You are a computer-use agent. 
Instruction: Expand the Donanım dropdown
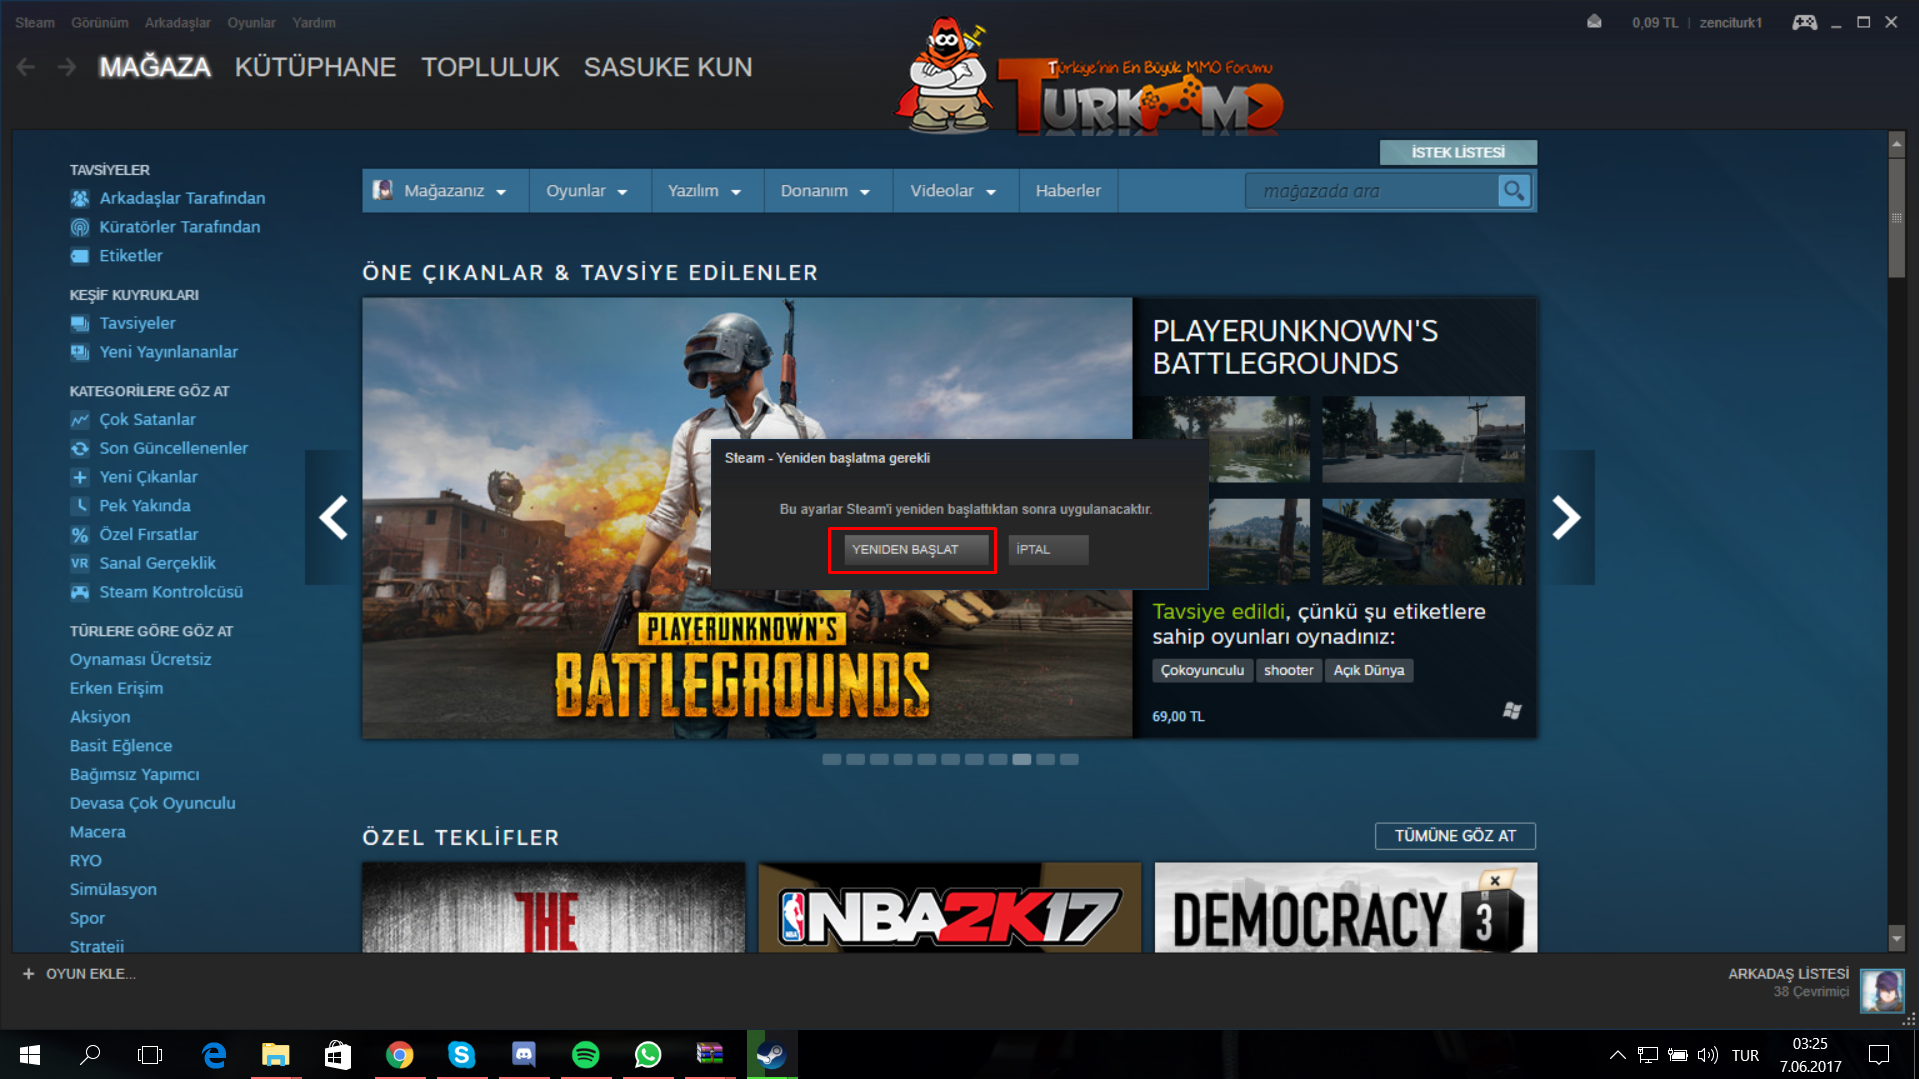[825, 190]
